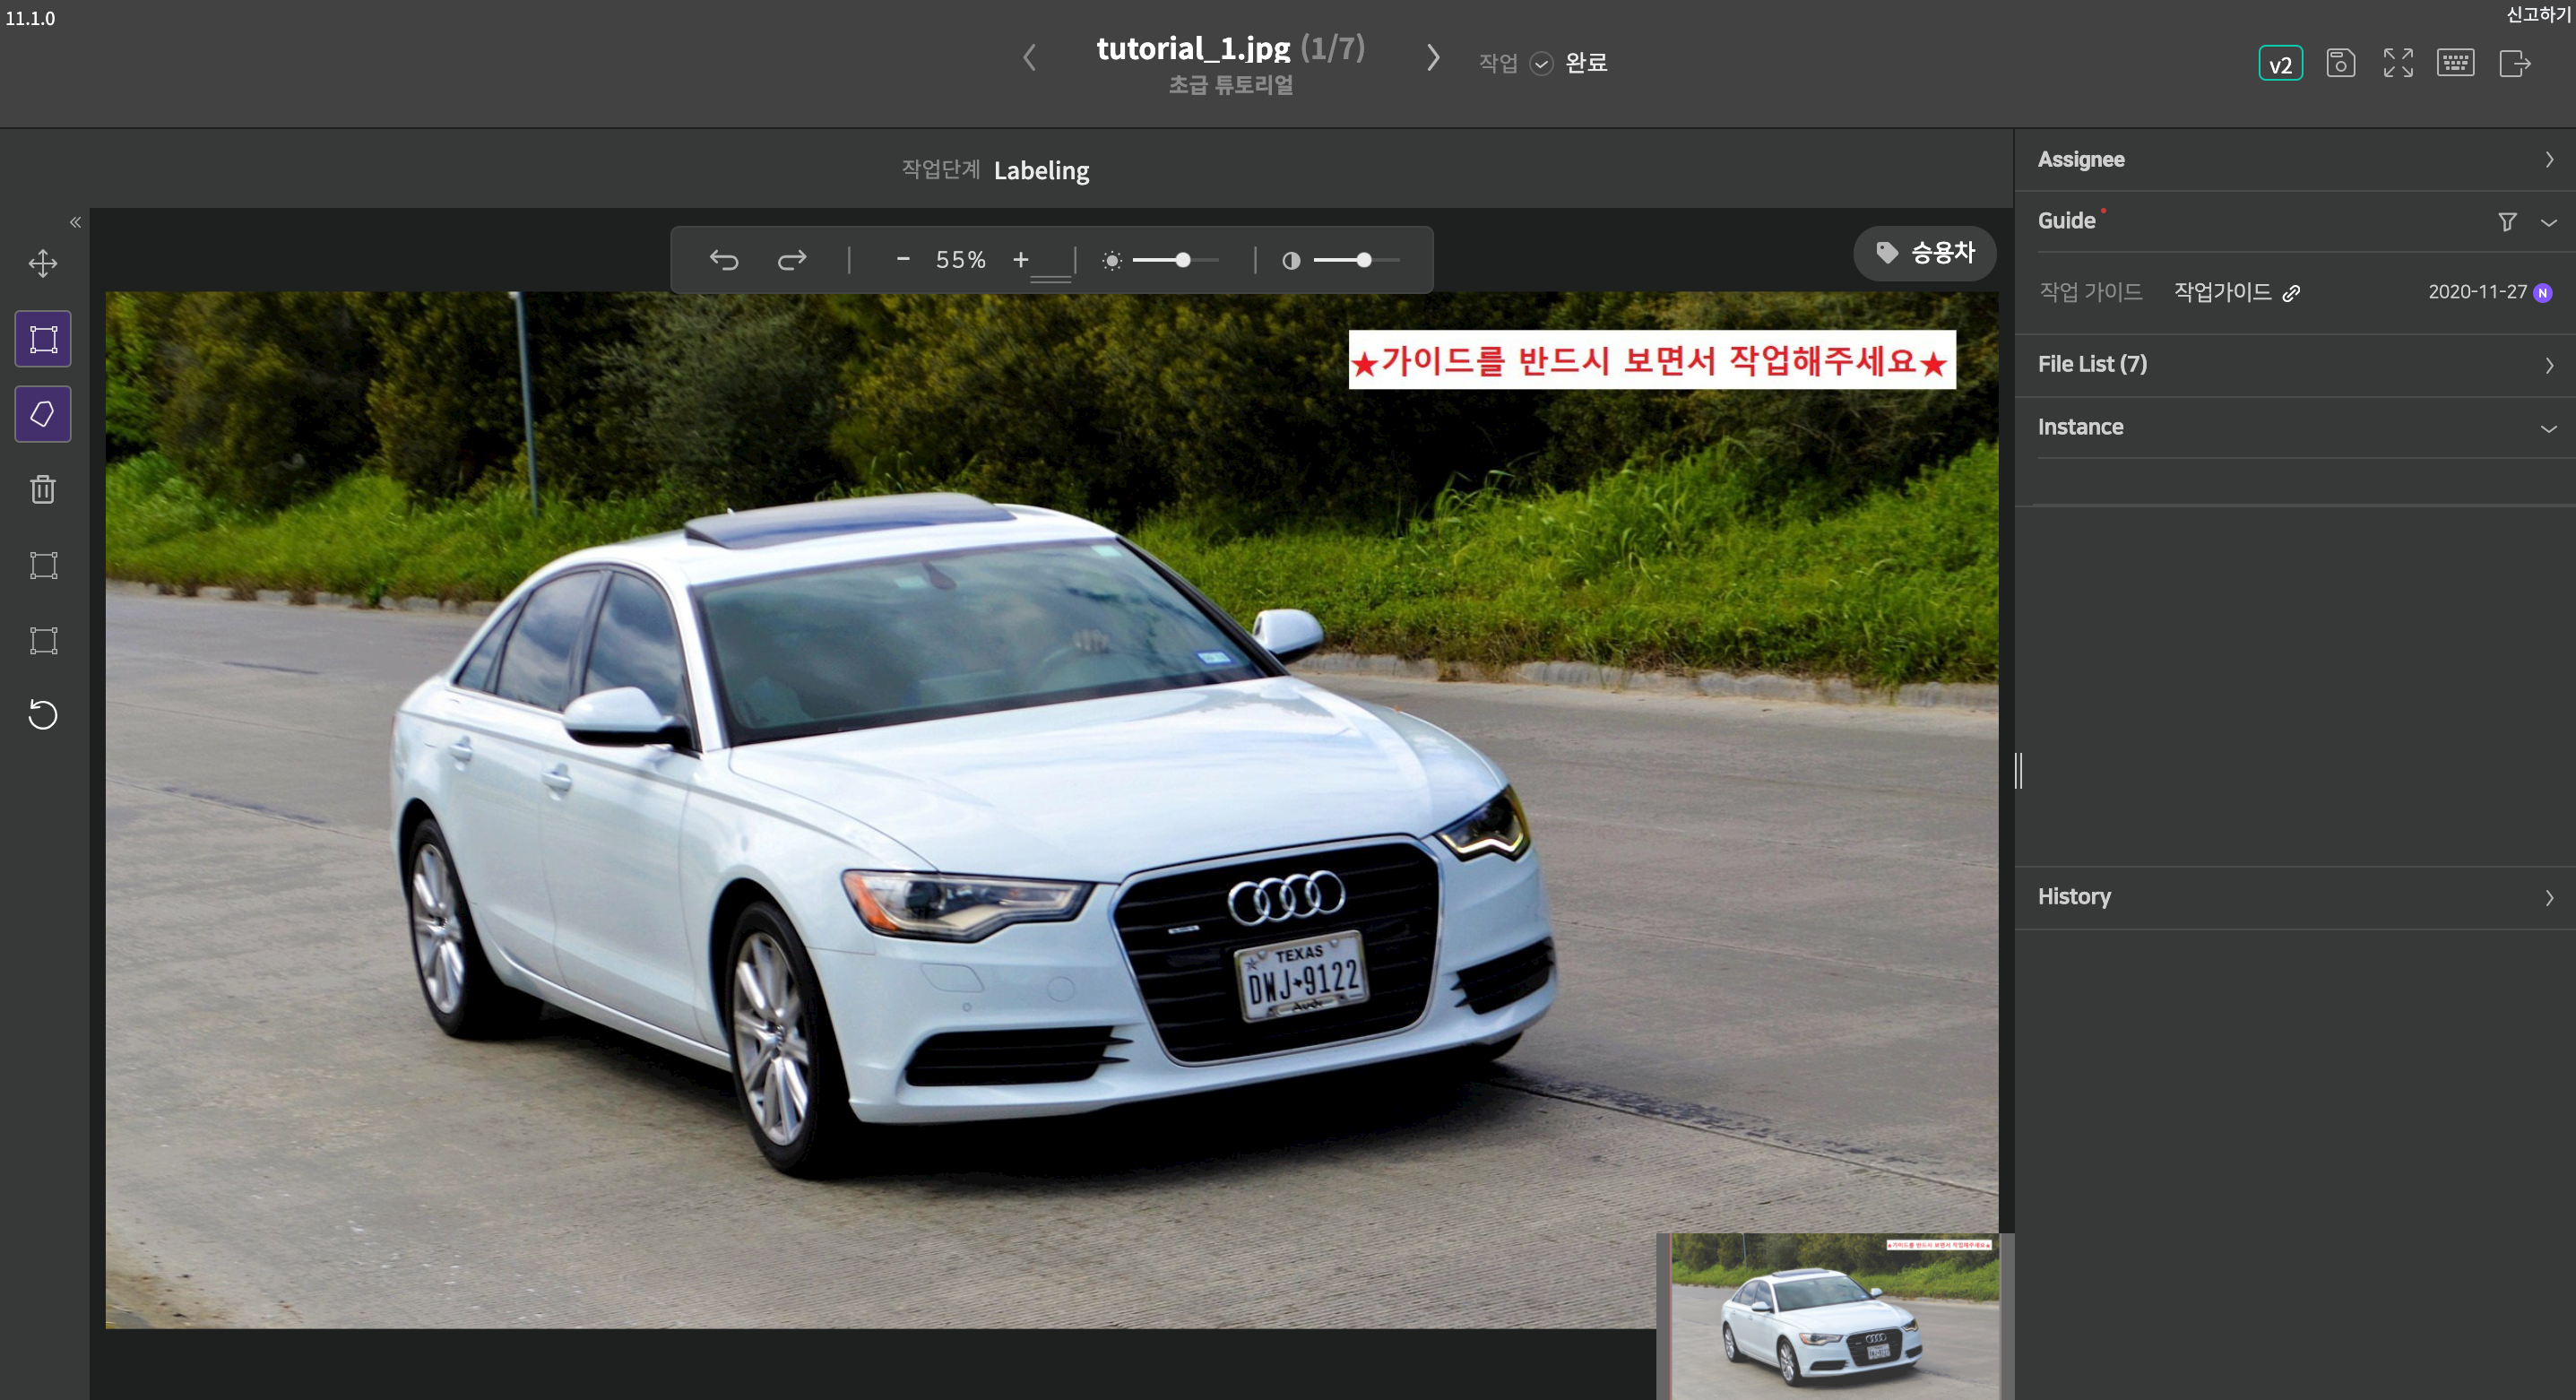Go to the next image file

click(1433, 58)
